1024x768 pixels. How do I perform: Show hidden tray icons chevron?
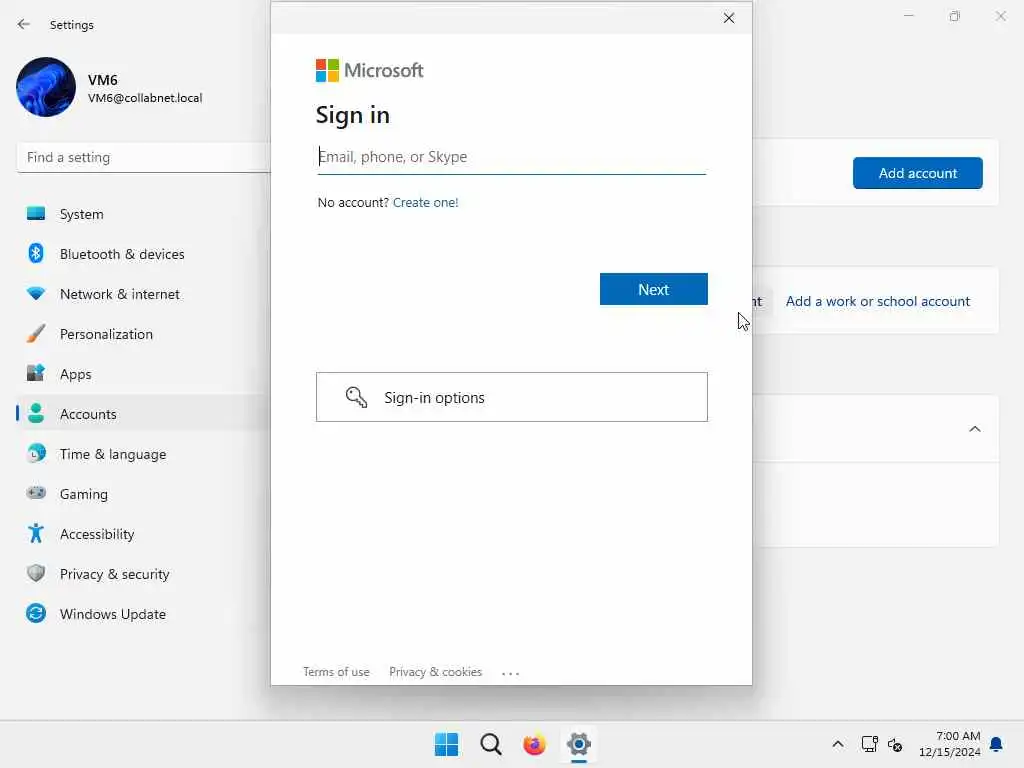(838, 744)
